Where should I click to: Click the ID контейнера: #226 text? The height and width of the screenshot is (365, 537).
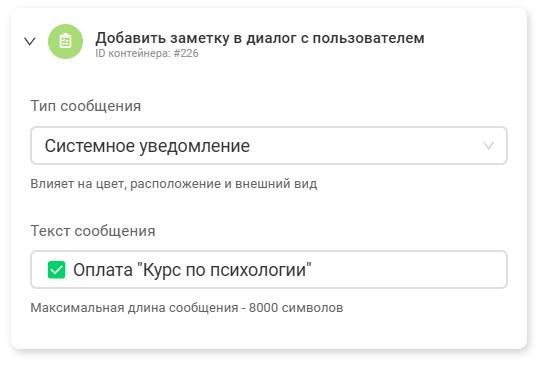click(x=147, y=53)
